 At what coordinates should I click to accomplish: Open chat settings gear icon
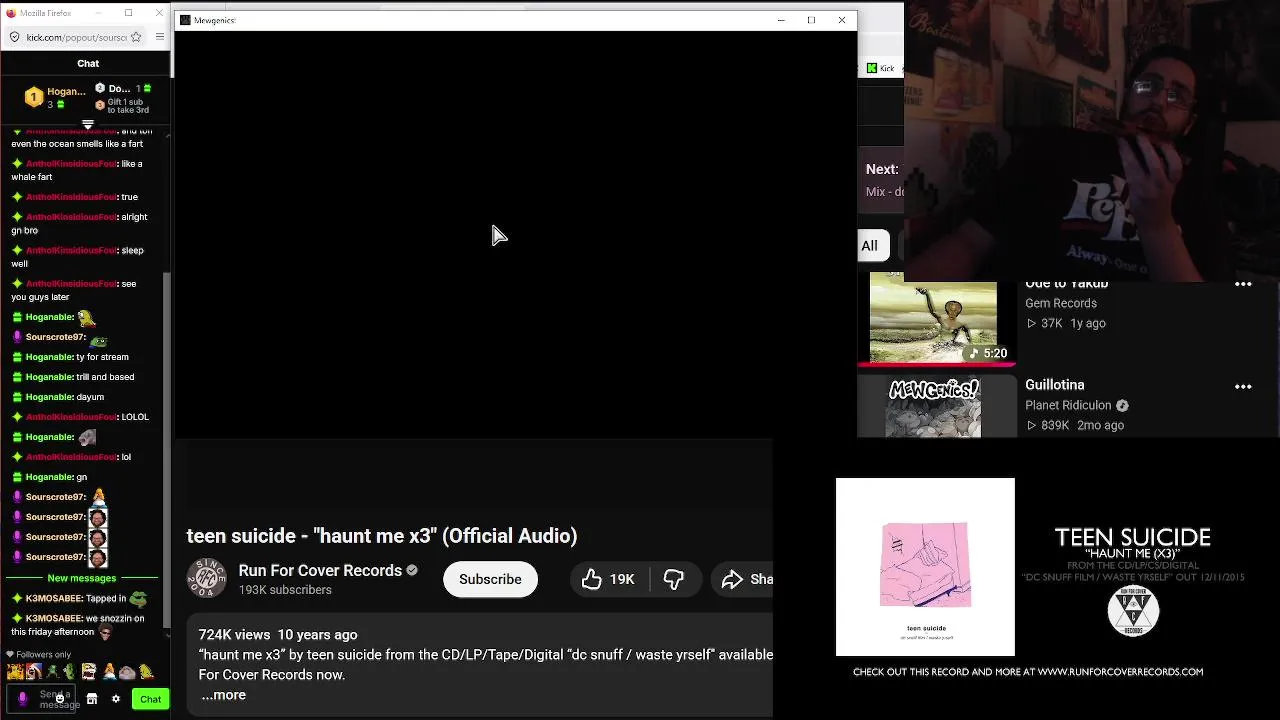[116, 699]
